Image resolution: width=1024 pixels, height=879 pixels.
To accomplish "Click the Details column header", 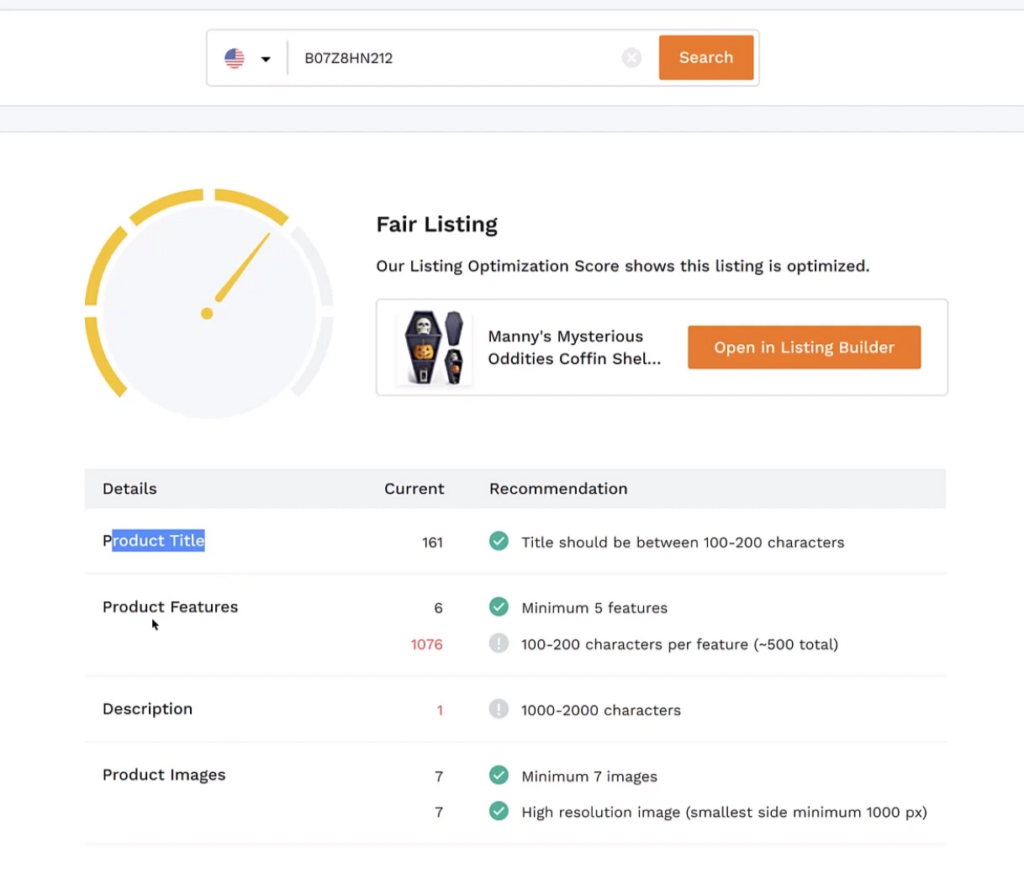I will (x=129, y=488).
